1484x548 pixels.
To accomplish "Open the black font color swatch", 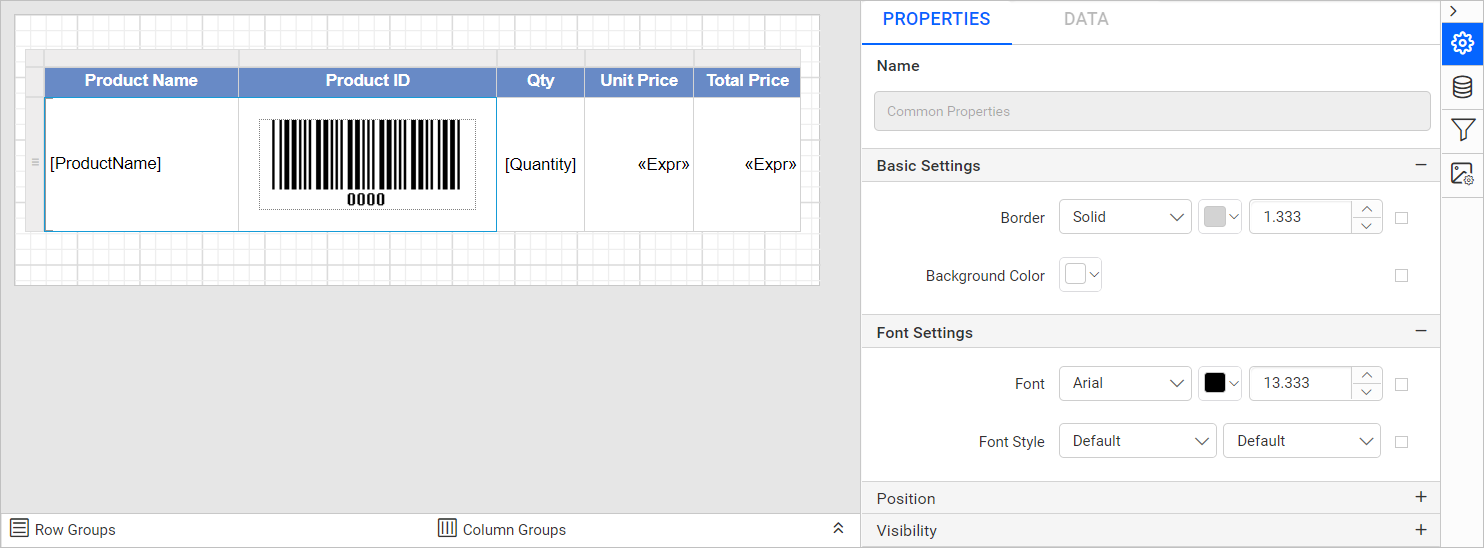I will pos(1219,383).
